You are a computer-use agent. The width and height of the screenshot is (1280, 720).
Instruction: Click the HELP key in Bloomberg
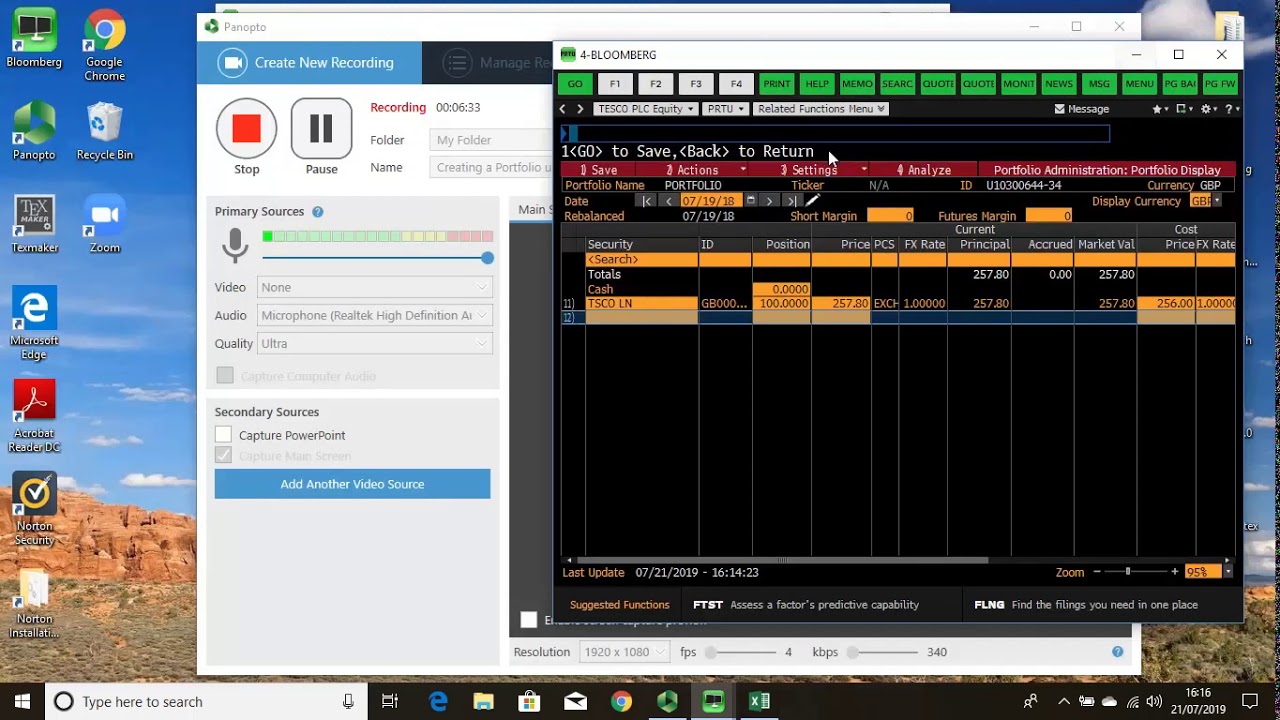817,84
